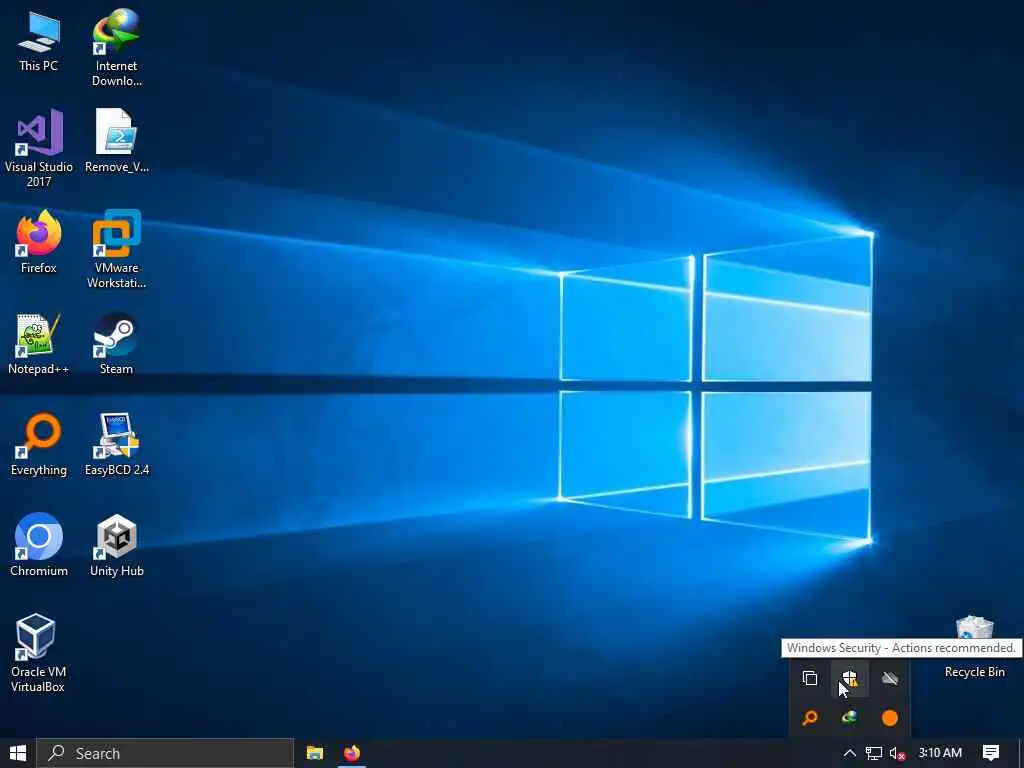Select the EasyBCD 2.4 shortcut
Image resolution: width=1024 pixels, height=768 pixels.
tap(116, 444)
